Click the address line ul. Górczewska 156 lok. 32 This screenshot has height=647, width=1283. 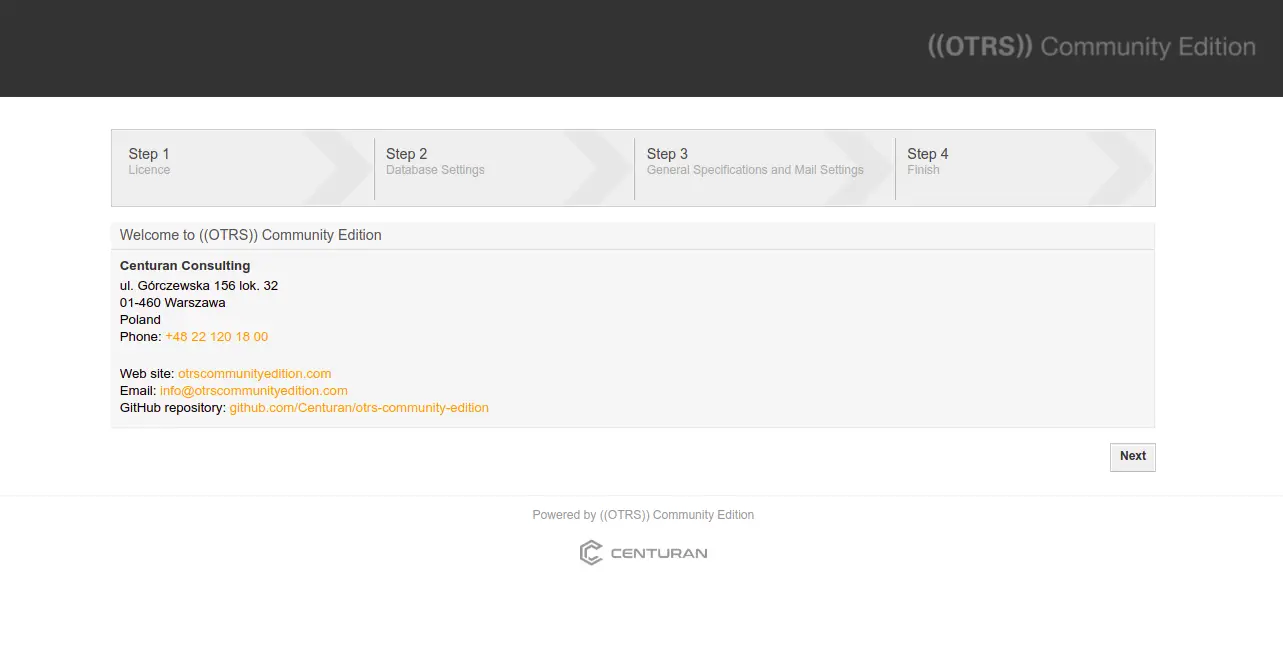[x=199, y=286]
